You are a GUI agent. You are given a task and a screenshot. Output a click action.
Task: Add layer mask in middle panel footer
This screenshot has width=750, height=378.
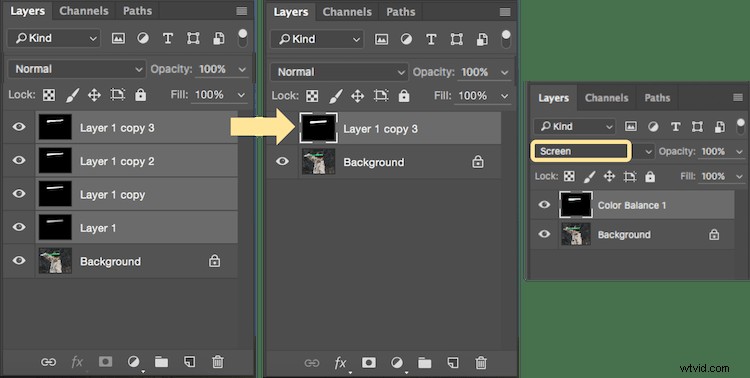pos(368,362)
